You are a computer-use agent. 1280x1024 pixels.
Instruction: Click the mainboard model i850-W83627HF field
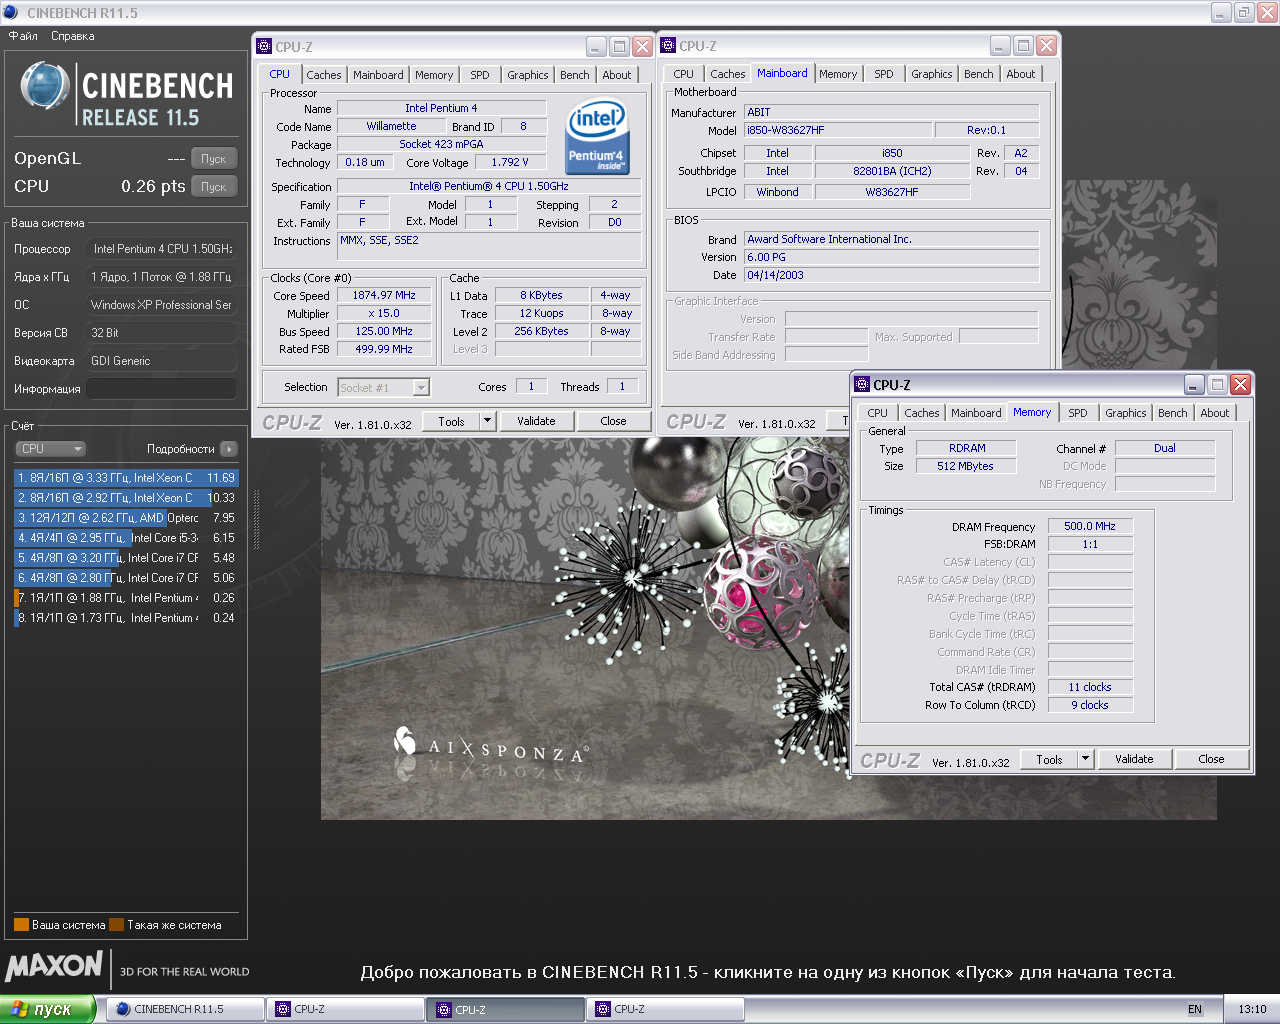point(837,130)
